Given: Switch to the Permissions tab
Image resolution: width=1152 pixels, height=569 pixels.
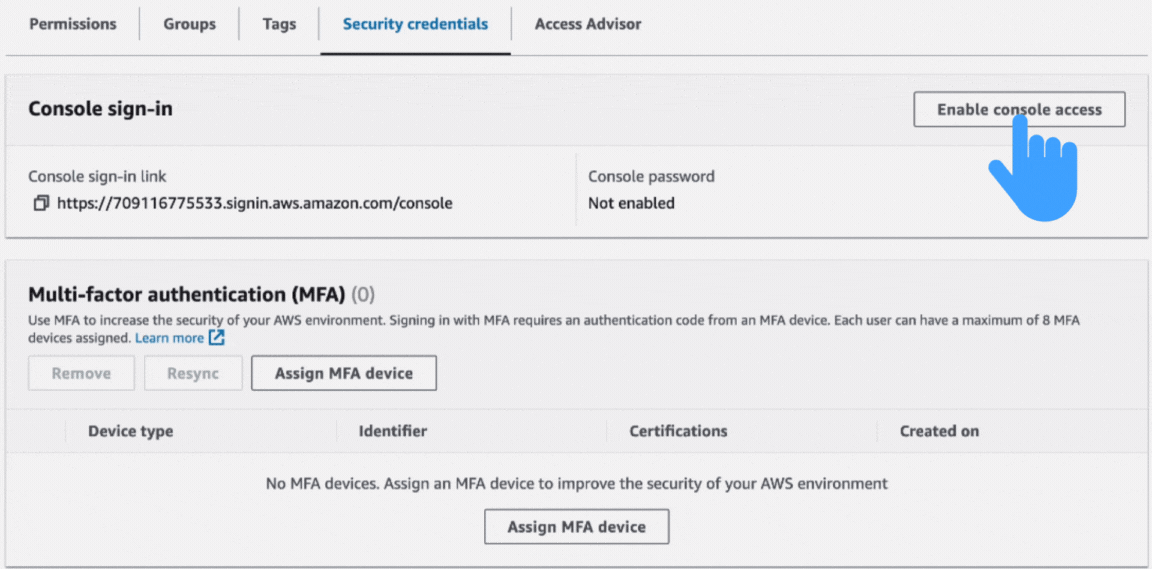Looking at the screenshot, I should point(72,24).
